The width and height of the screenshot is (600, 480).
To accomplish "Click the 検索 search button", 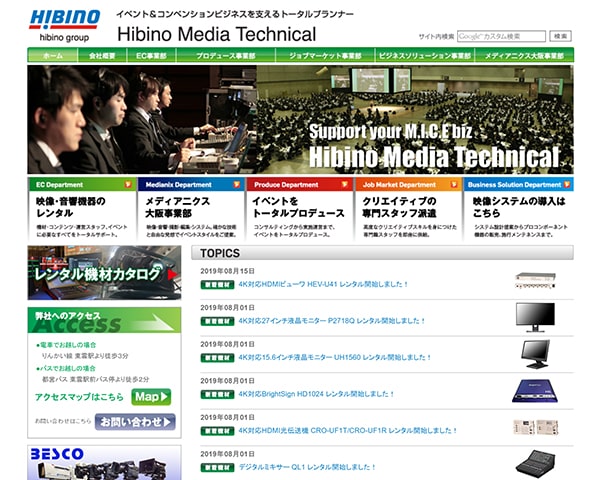I will click(x=561, y=36).
